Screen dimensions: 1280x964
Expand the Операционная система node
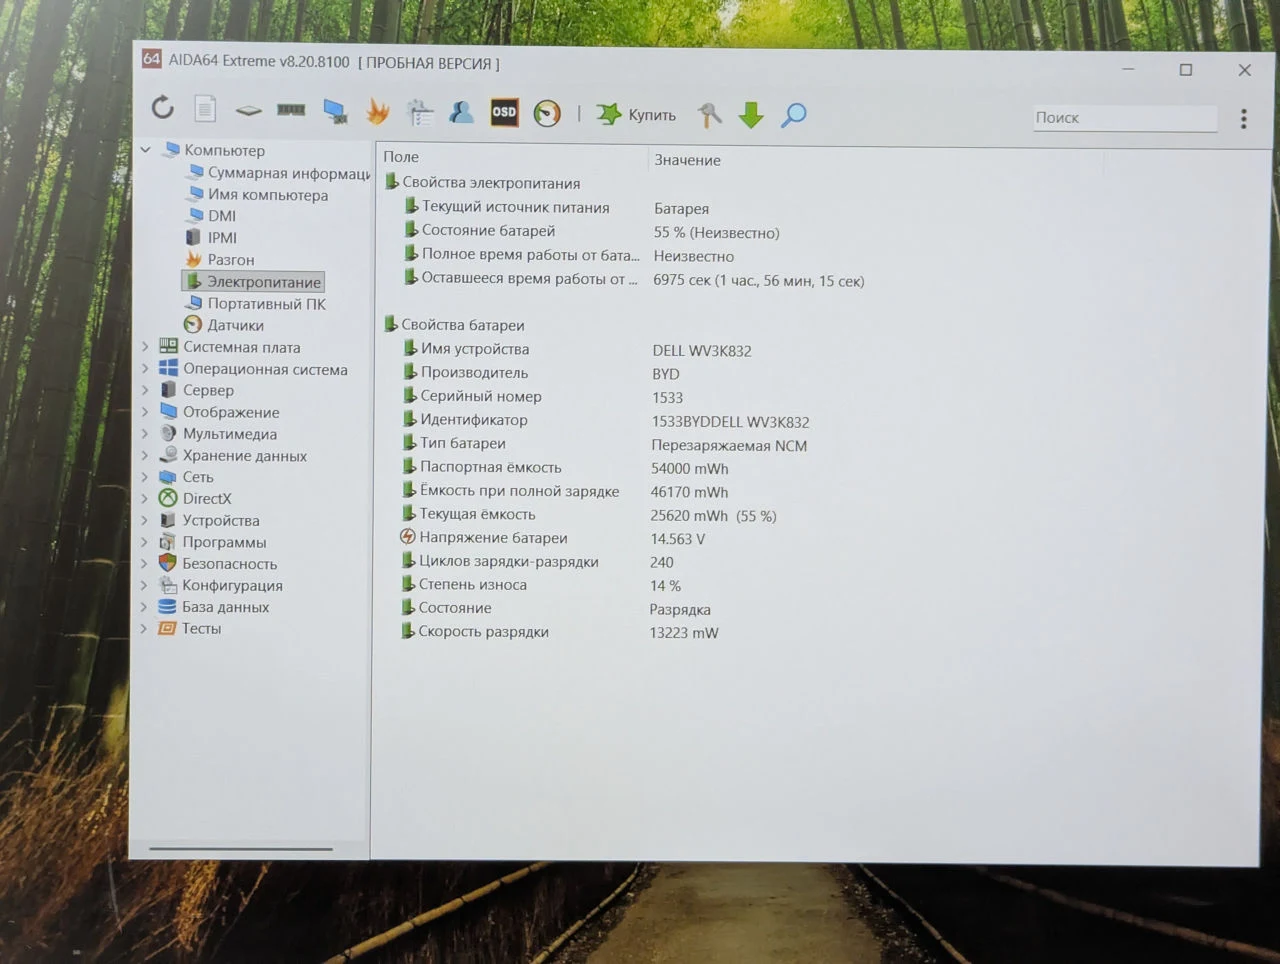[144, 369]
